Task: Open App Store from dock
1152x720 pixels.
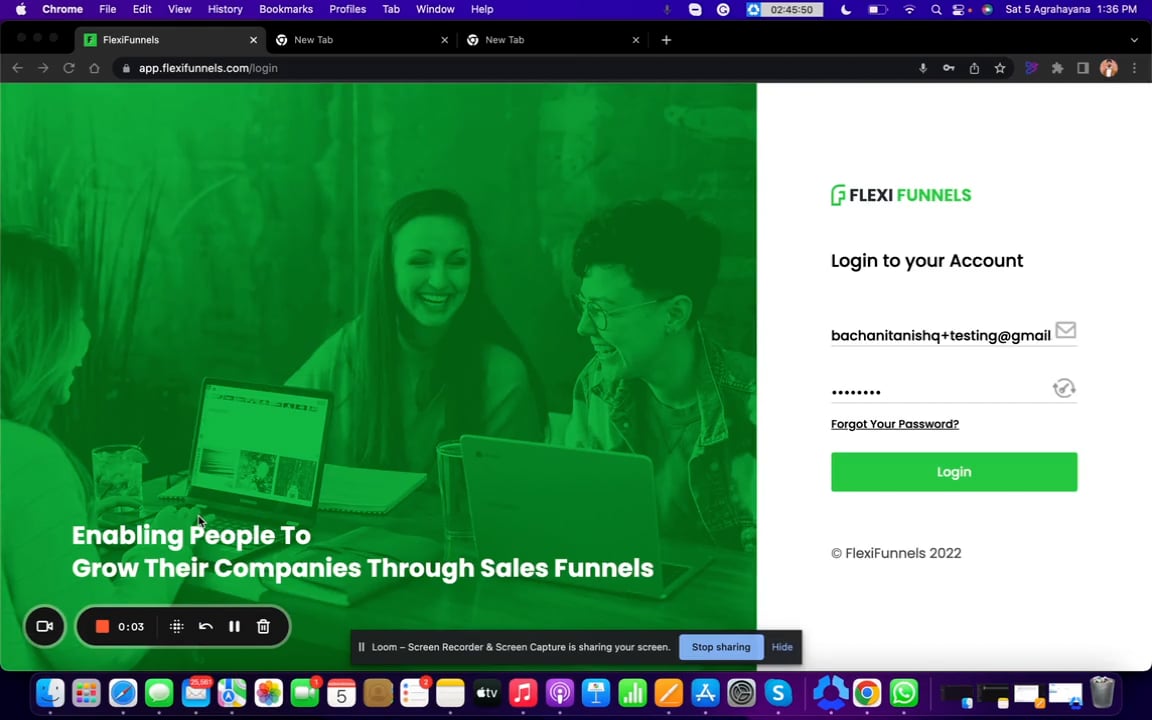Action: [x=705, y=693]
